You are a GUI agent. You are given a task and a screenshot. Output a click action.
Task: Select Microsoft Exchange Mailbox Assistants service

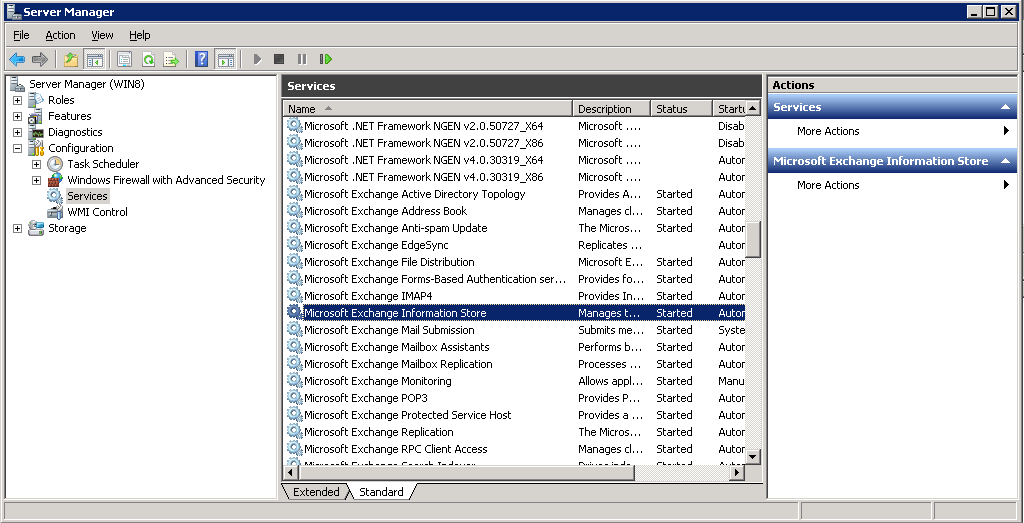pos(396,347)
